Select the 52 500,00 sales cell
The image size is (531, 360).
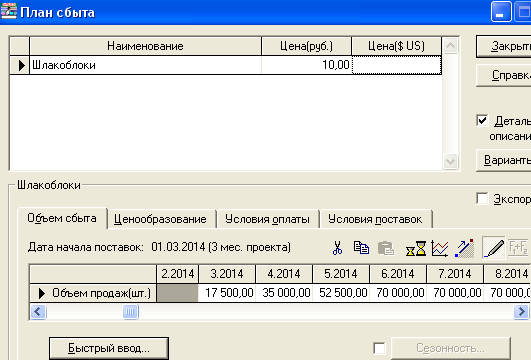coord(341,293)
